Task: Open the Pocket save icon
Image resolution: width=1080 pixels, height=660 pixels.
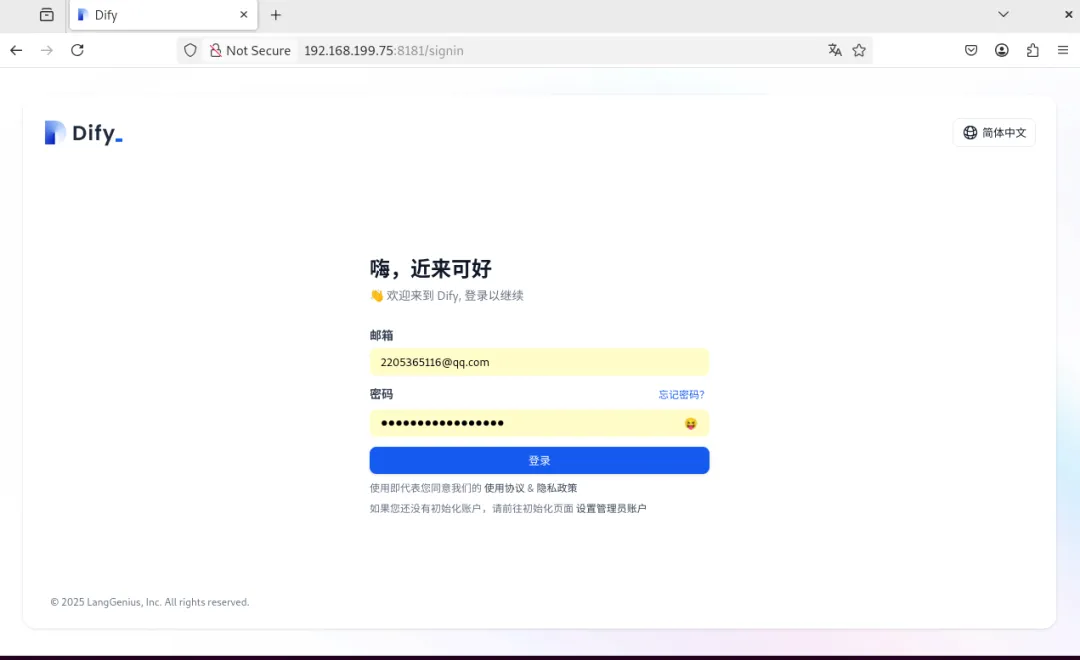Action: coord(971,50)
